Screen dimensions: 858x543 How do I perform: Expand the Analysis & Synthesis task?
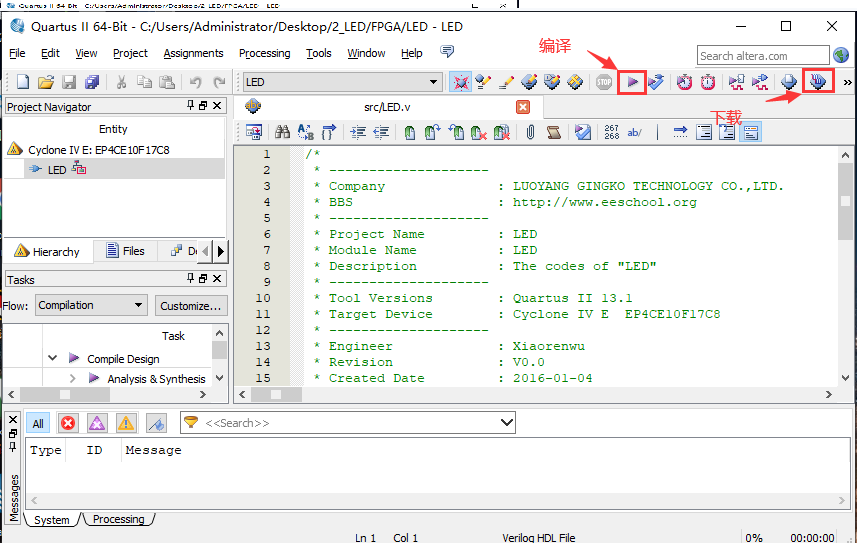[73, 378]
